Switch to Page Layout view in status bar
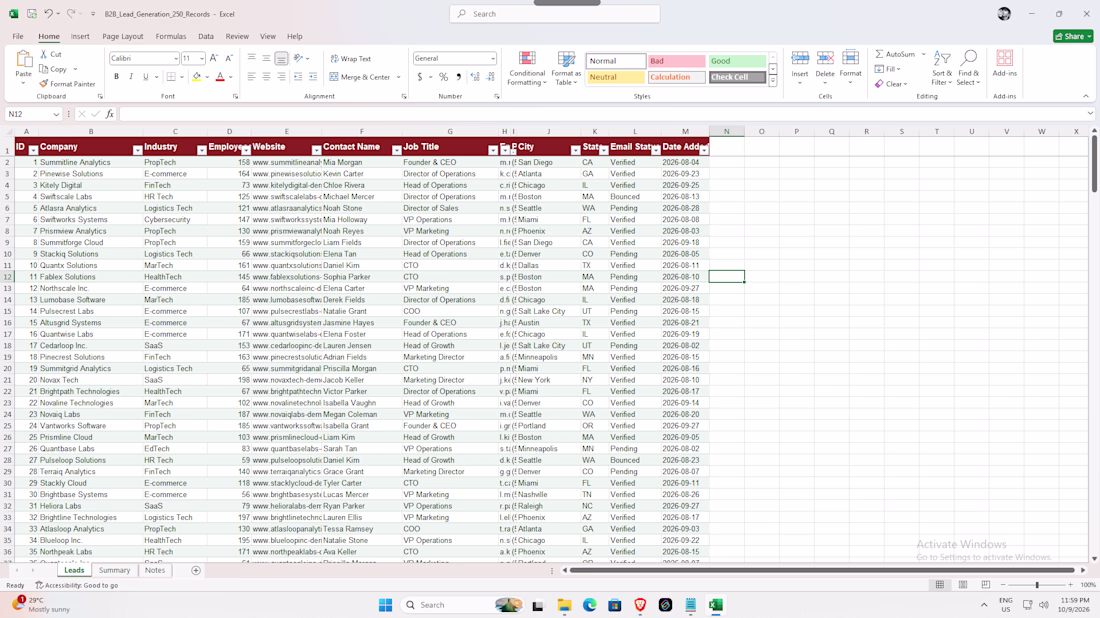Screen dimensions: 1100x618 [x=963, y=585]
